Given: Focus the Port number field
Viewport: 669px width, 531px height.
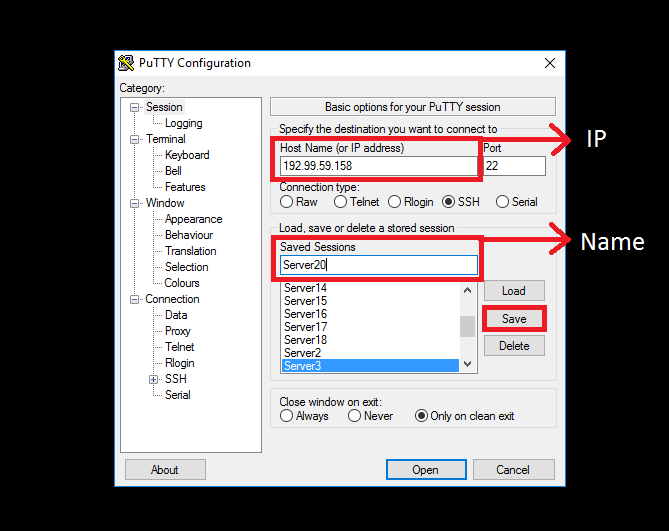Looking at the screenshot, I should (514, 166).
